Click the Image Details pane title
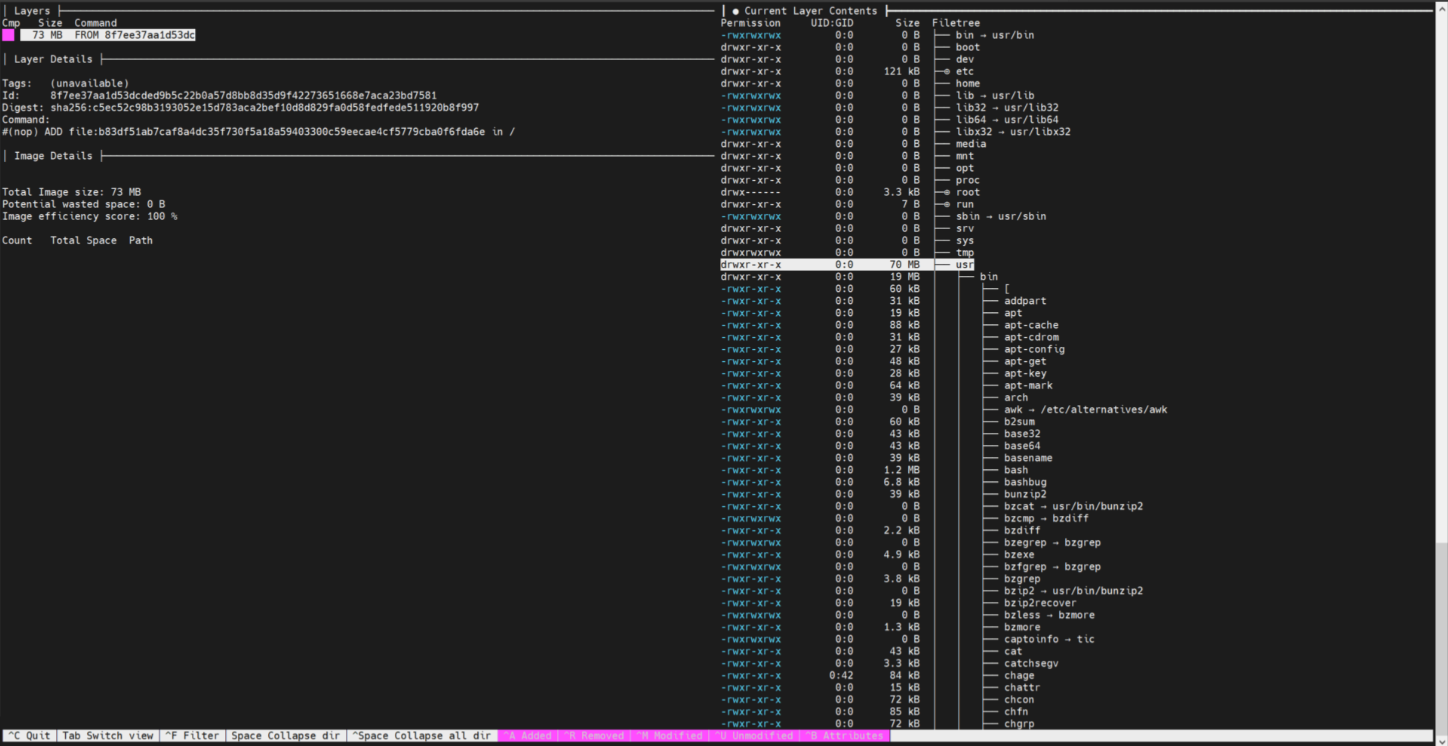This screenshot has width=1448, height=746. (x=53, y=156)
